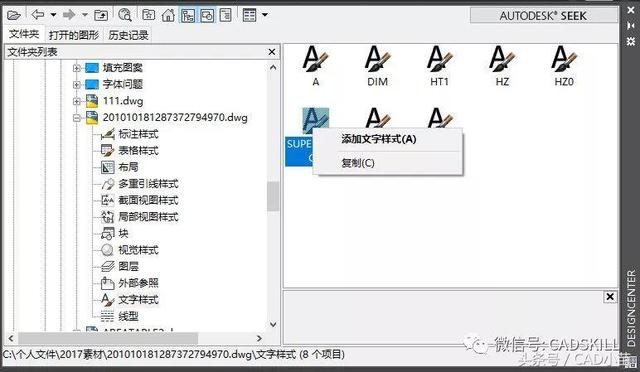
Task: Open the Back history dropdown arrow
Action: (53, 15)
